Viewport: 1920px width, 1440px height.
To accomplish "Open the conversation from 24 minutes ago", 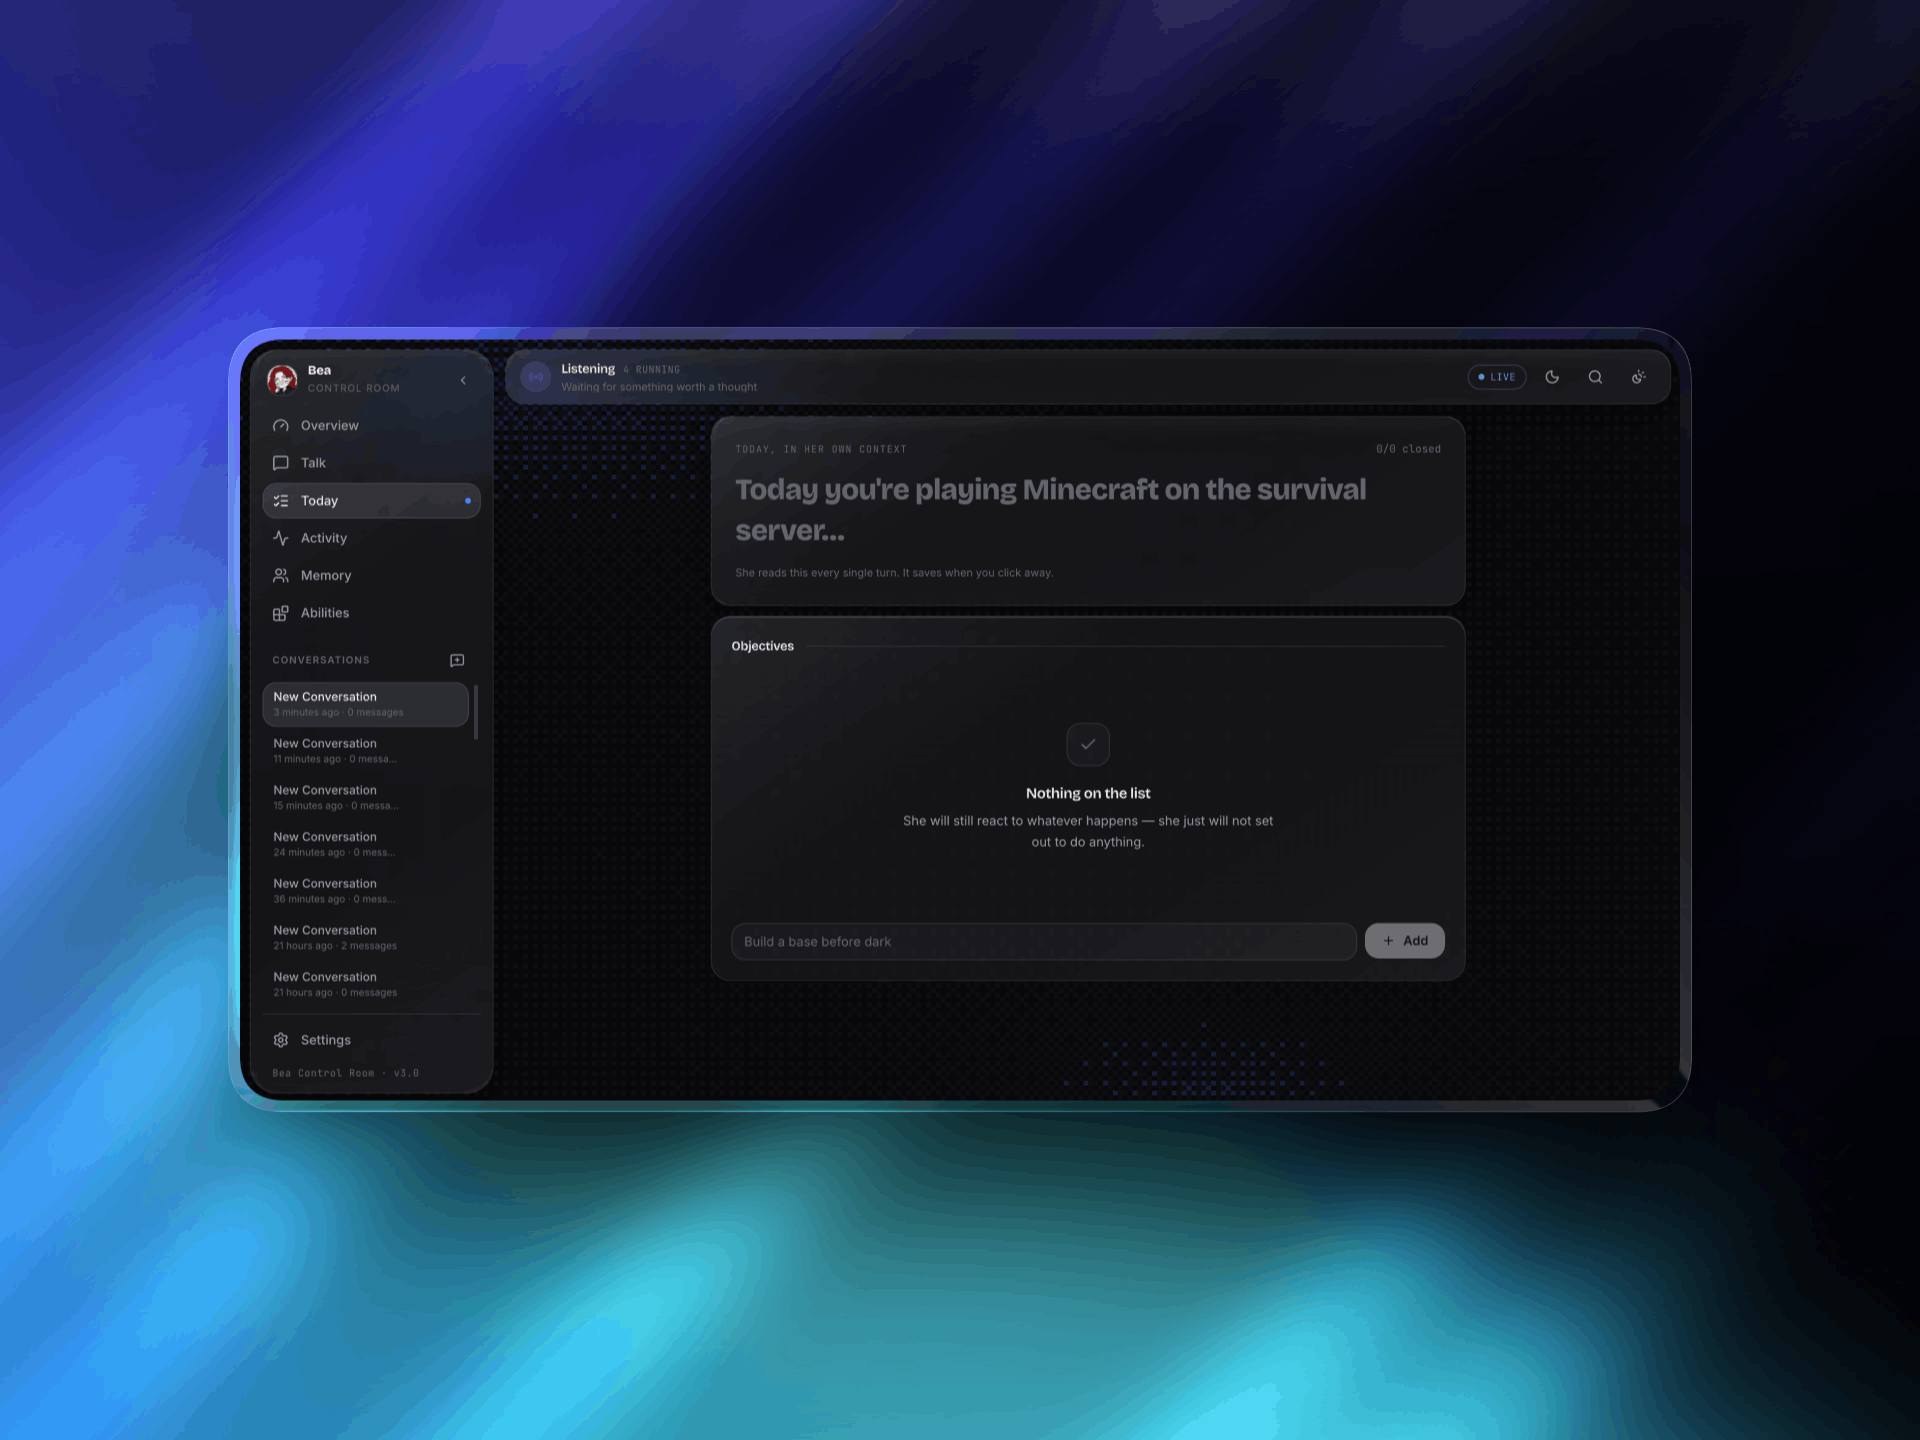I will (365, 844).
